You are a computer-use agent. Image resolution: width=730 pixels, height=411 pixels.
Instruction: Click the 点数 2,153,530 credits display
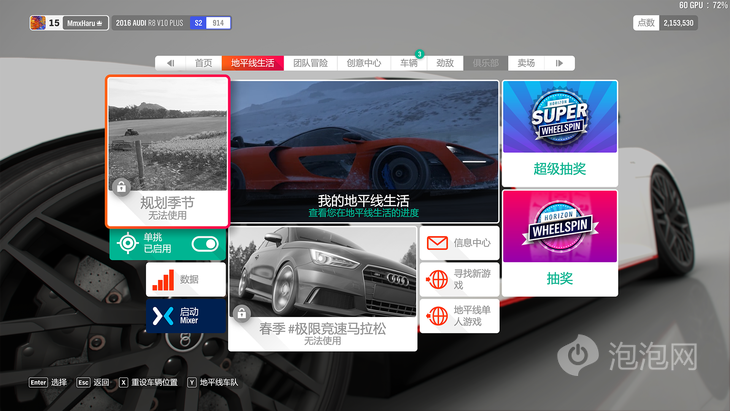[665, 23]
